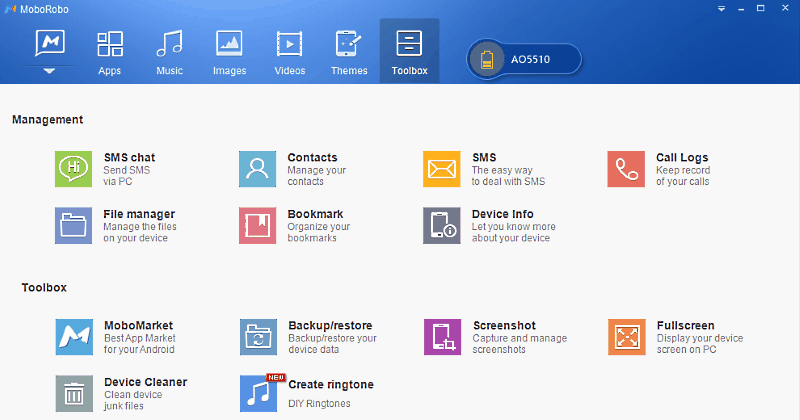Screen dimensions: 800x420
Task: Click the Bookmark title label
Action: click(315, 214)
